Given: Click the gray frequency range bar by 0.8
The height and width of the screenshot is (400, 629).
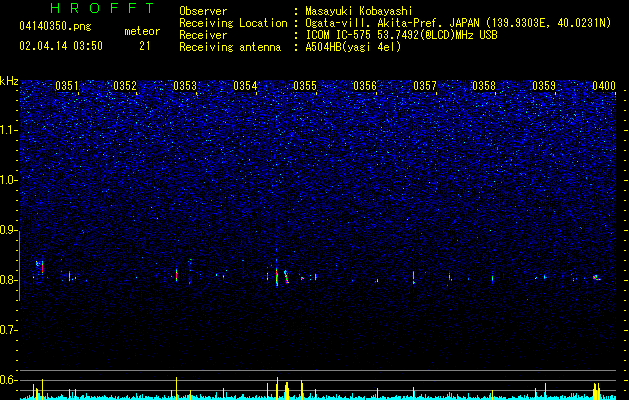Looking at the screenshot, I should 20,266.
